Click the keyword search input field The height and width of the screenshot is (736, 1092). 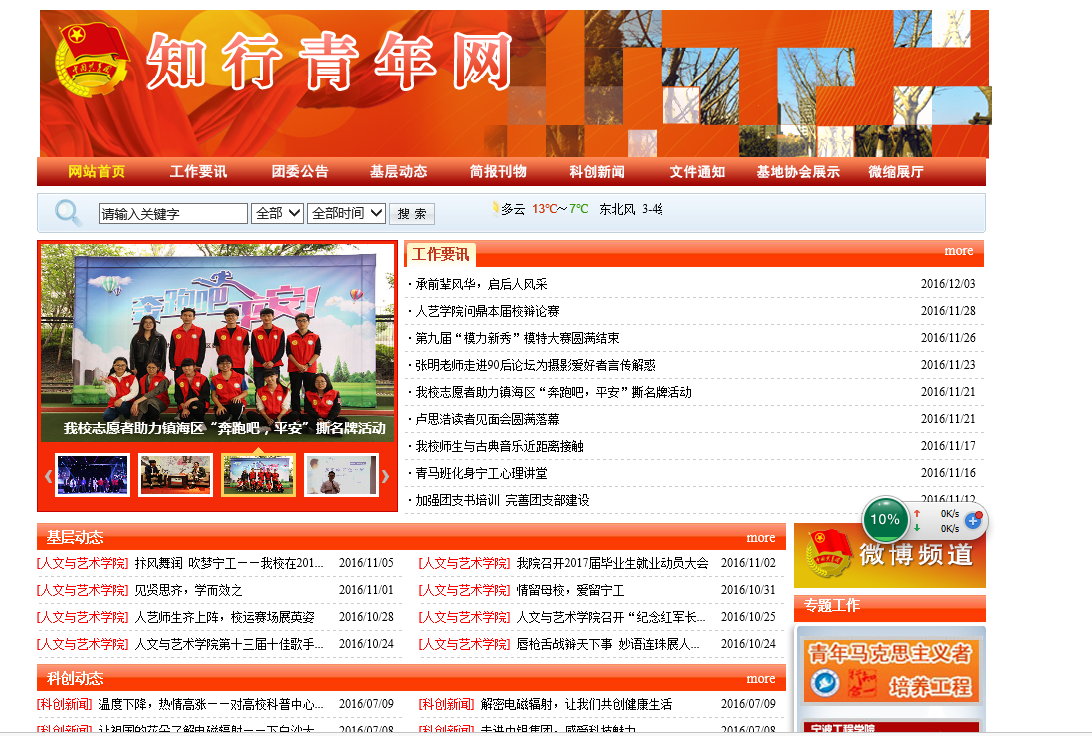click(x=173, y=214)
